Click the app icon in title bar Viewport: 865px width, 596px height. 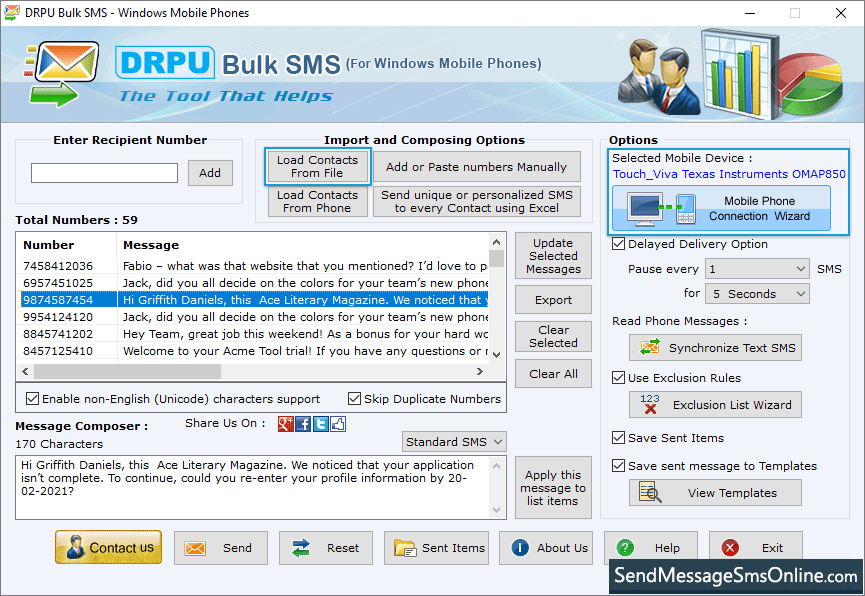pos(12,13)
